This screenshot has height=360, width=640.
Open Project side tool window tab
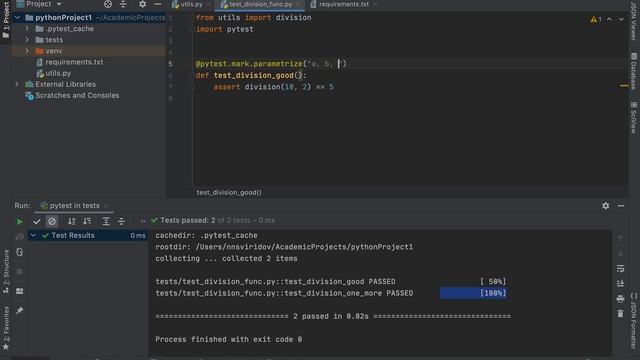[6, 20]
